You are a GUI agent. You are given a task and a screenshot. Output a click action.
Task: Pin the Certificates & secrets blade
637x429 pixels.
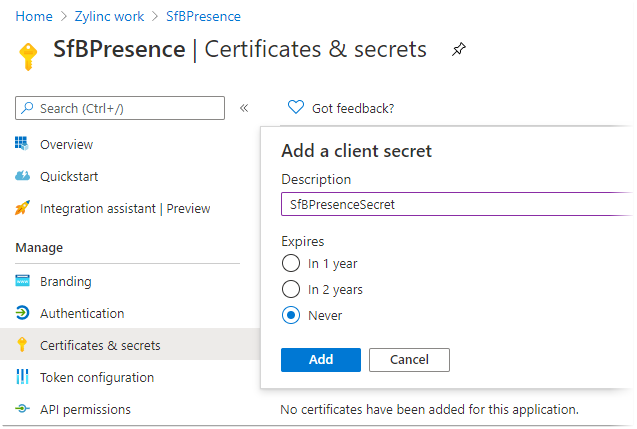(x=458, y=49)
